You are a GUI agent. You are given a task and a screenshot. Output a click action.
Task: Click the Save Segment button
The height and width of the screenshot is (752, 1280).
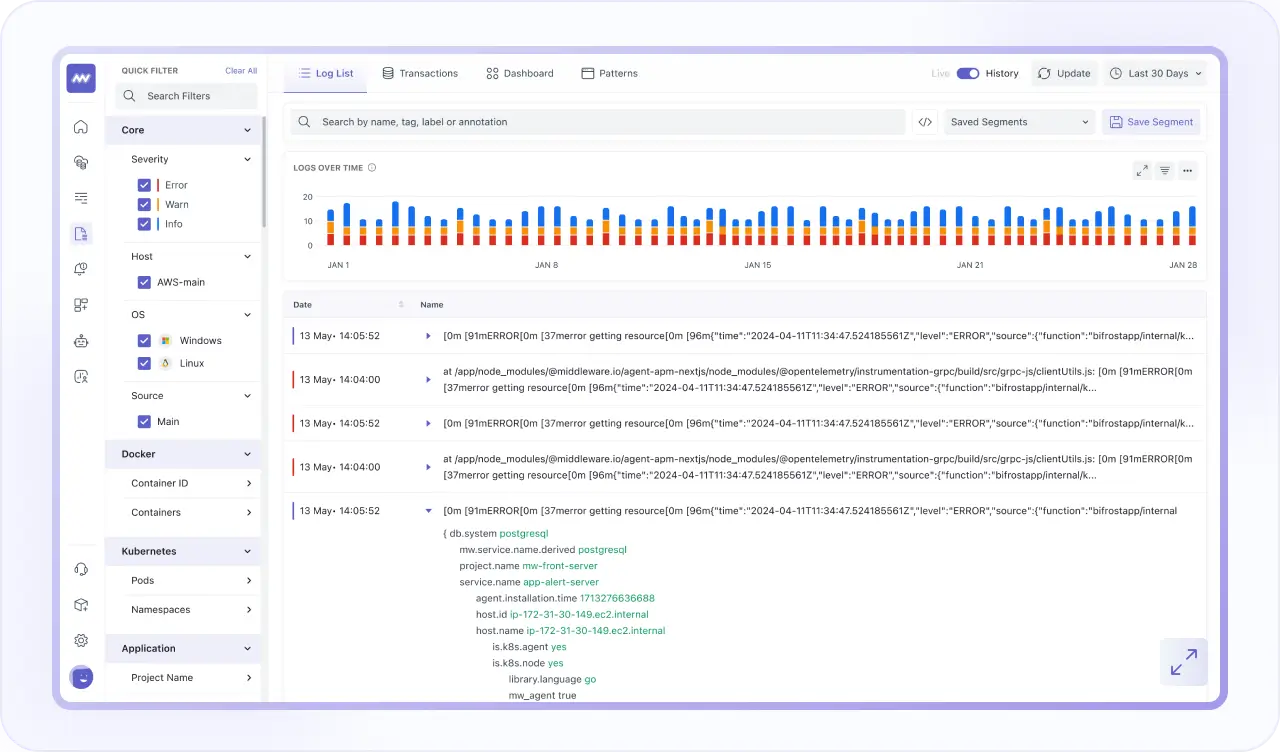pyautogui.click(x=1151, y=121)
